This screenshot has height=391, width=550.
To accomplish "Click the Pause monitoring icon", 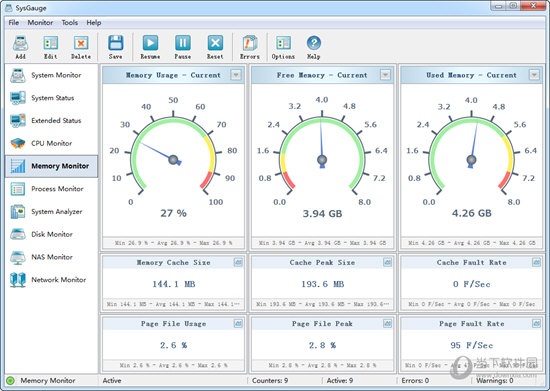I will pos(183,43).
